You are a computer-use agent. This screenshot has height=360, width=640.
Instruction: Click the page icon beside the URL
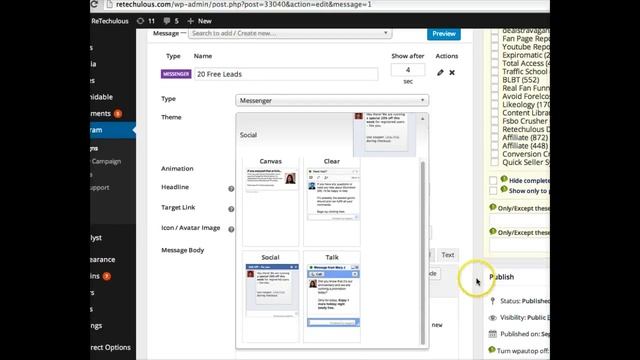click(109, 4)
